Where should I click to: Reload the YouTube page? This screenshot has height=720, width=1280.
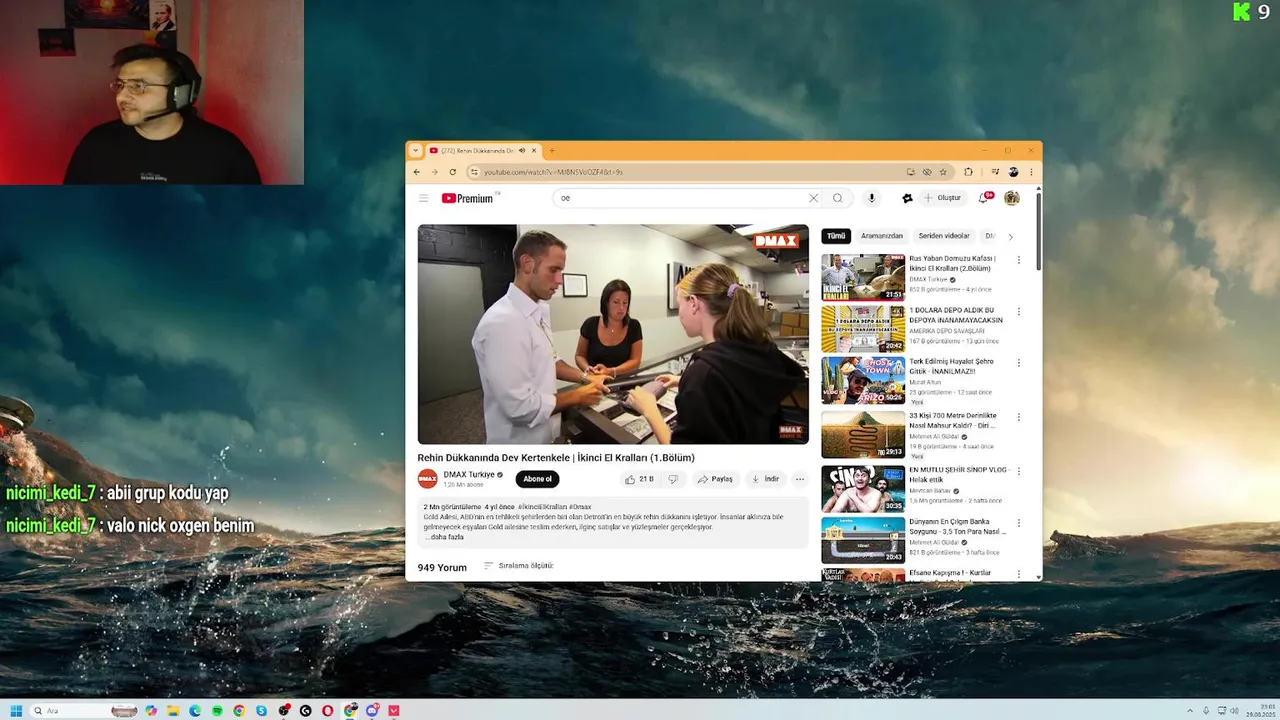pos(452,172)
